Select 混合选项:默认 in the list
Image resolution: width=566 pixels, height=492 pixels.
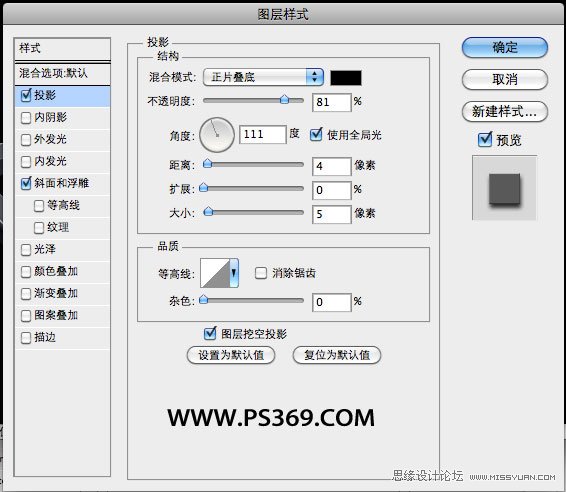[x=62, y=74]
